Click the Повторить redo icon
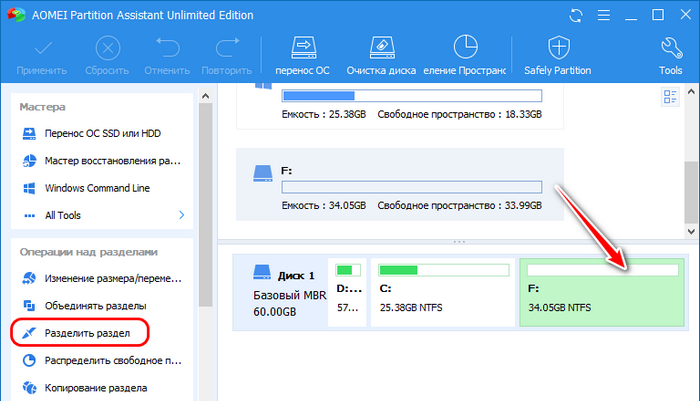This screenshot has height=401, width=700. (227, 47)
